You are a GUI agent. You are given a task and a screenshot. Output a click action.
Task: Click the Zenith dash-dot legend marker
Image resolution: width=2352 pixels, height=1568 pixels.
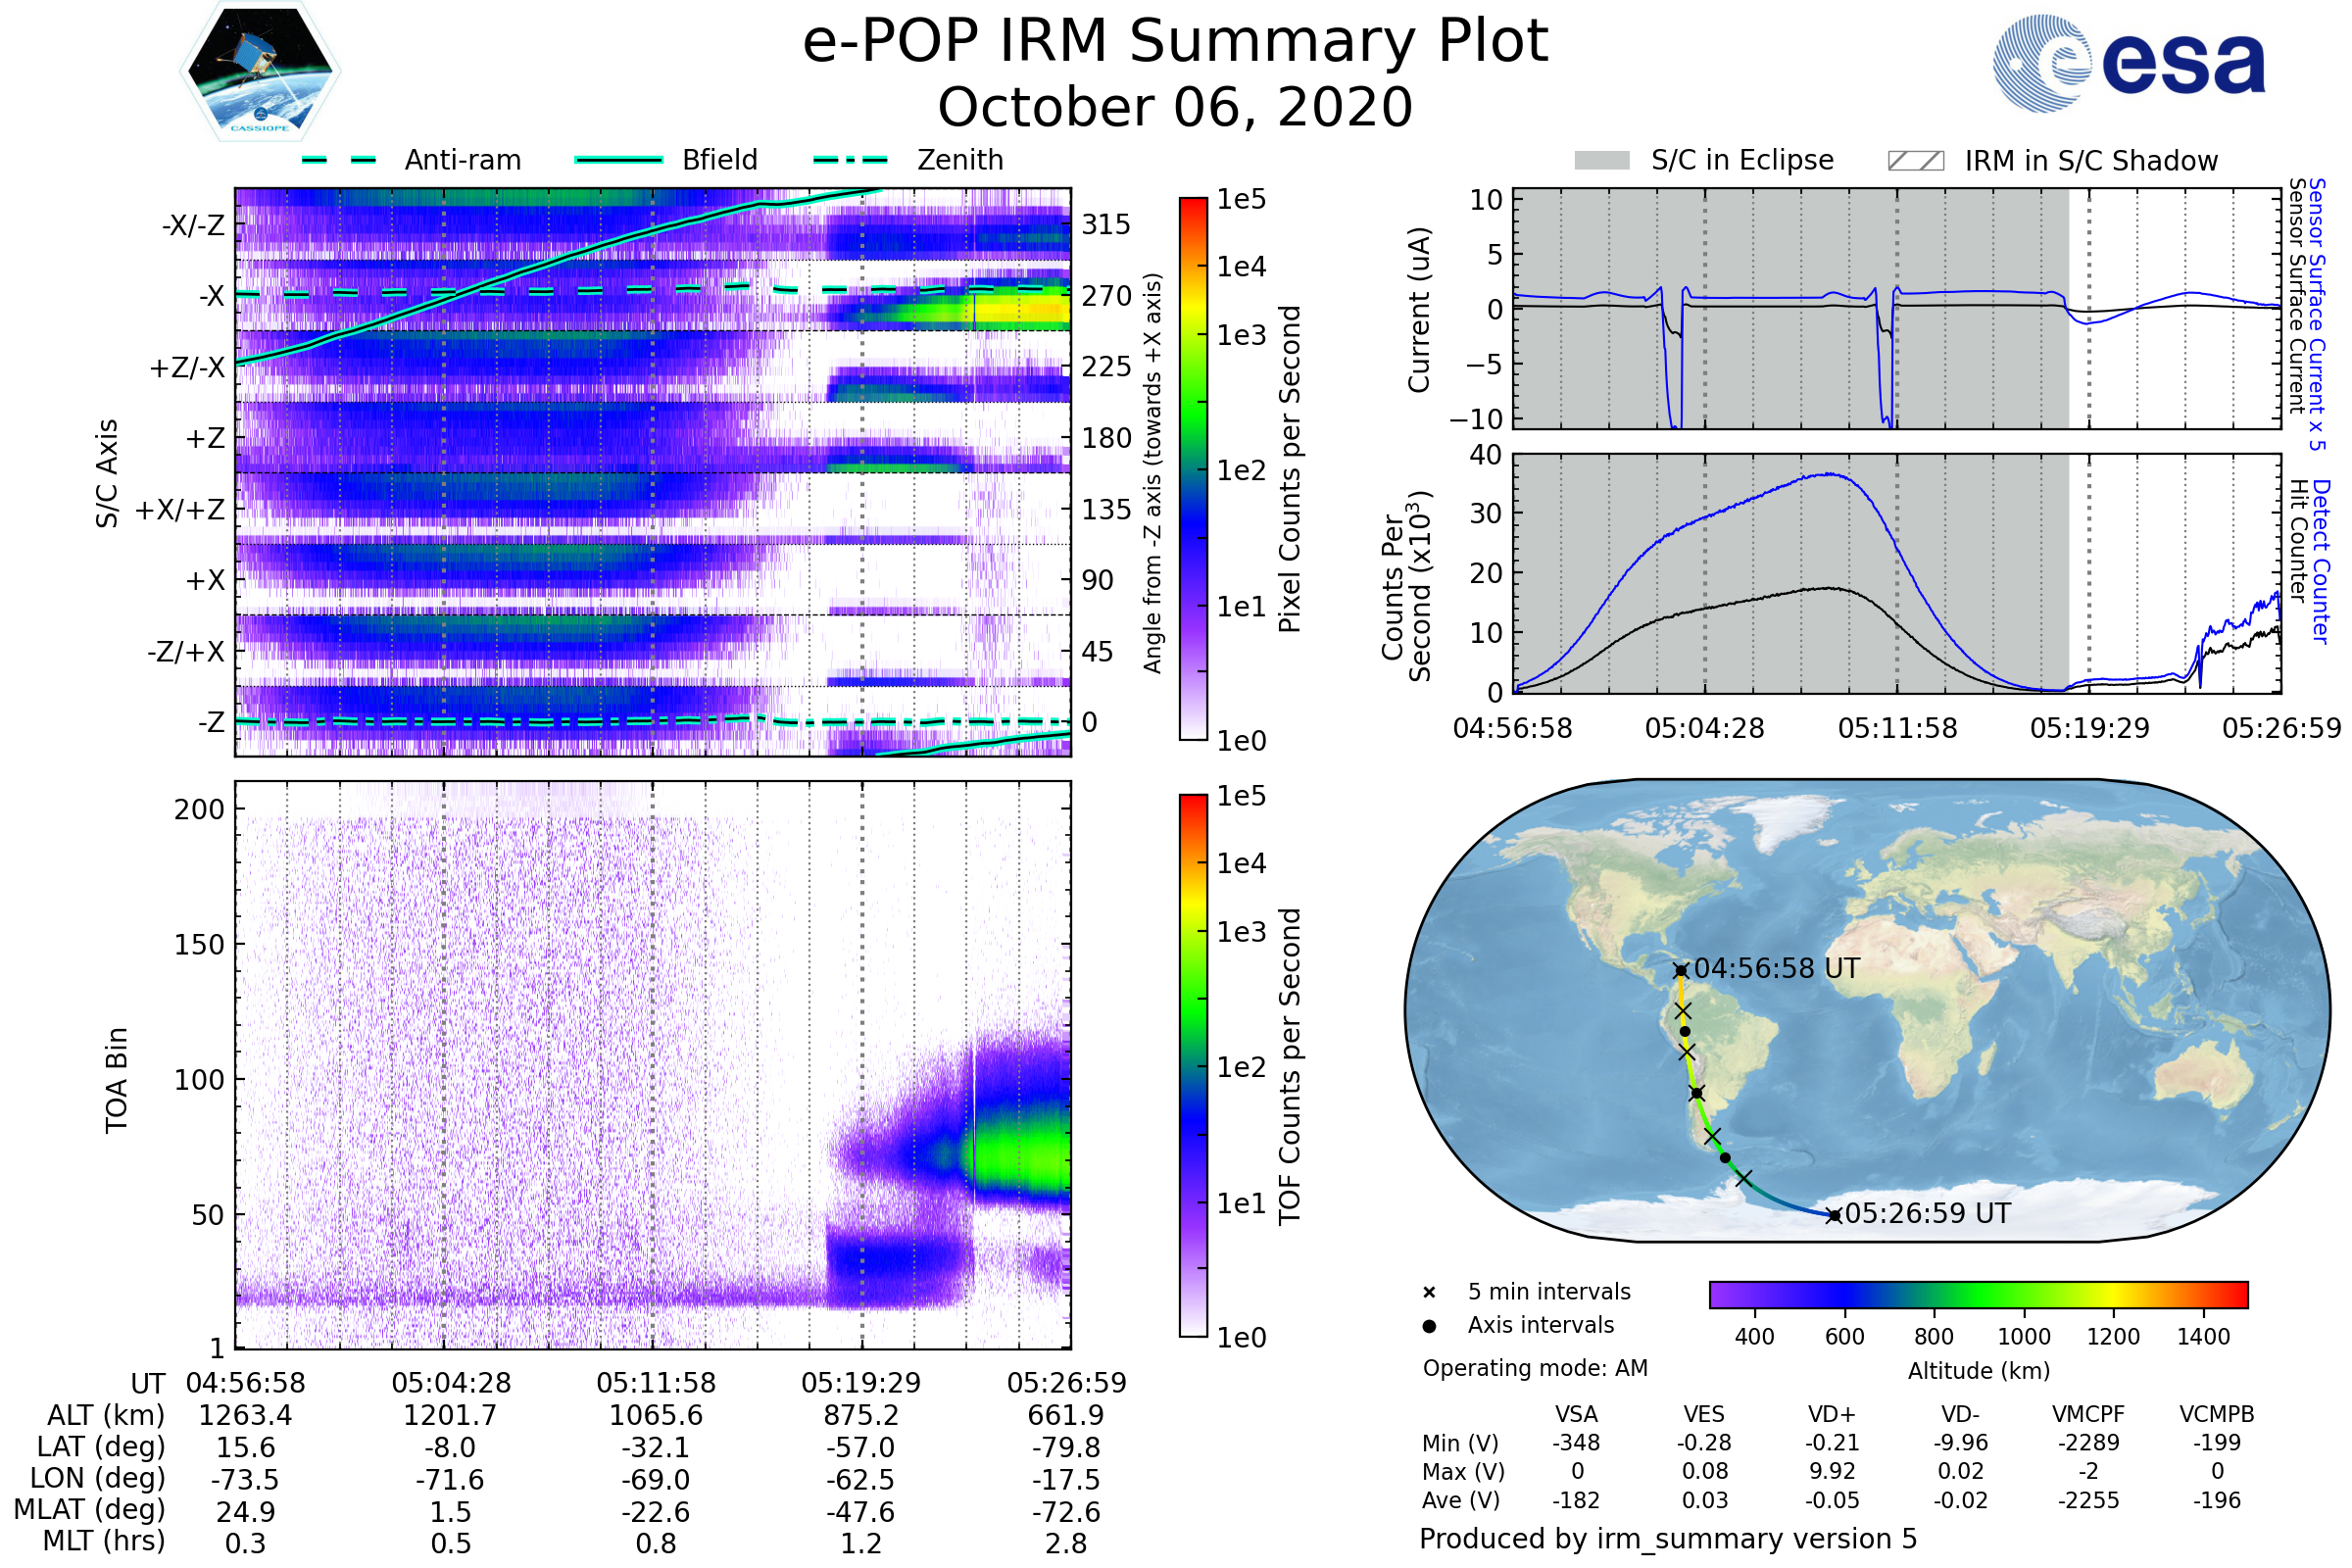[851, 160]
